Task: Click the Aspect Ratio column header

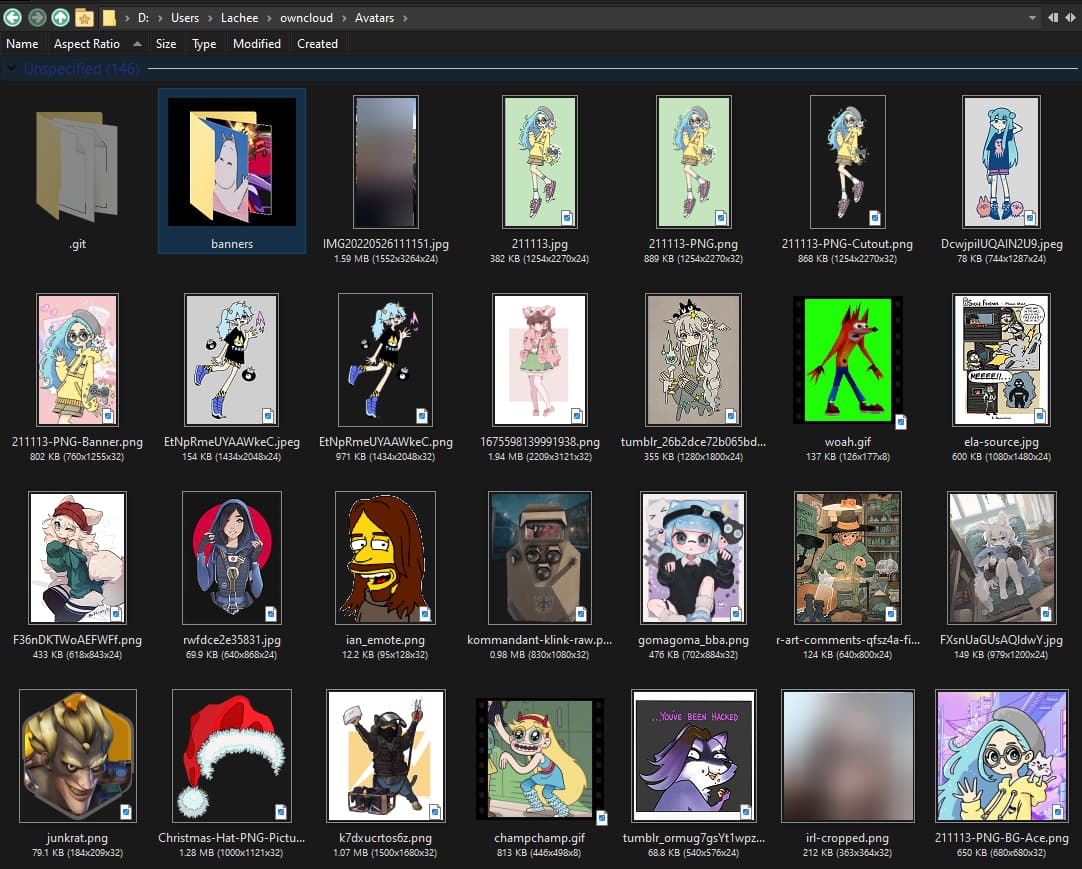Action: [87, 43]
